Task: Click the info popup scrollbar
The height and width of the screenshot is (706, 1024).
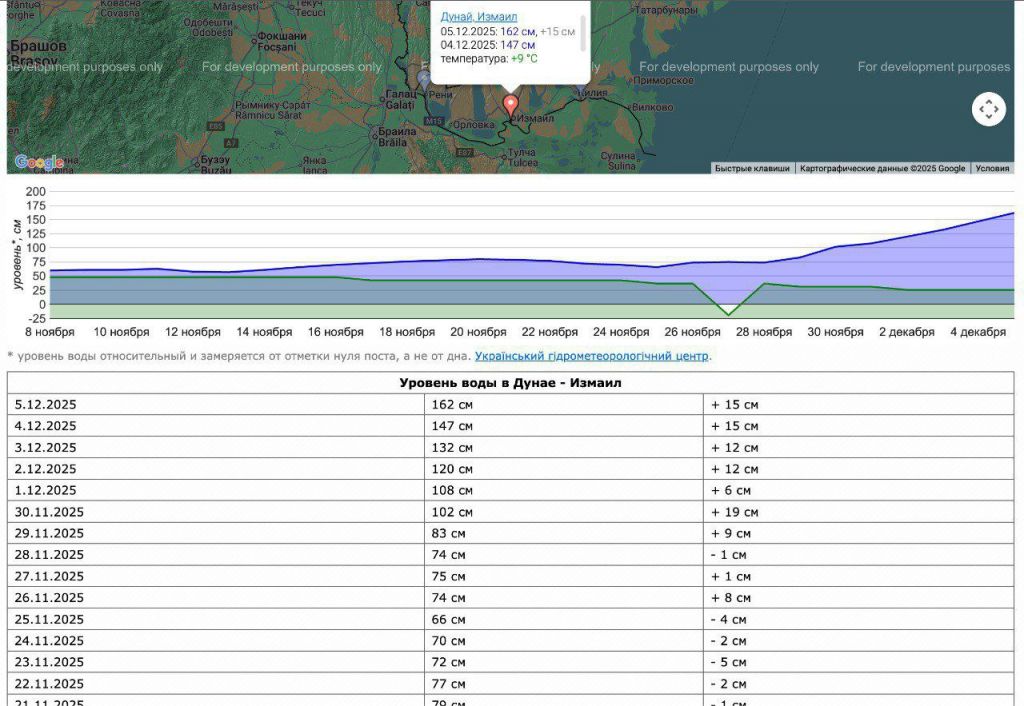Action: (x=582, y=35)
